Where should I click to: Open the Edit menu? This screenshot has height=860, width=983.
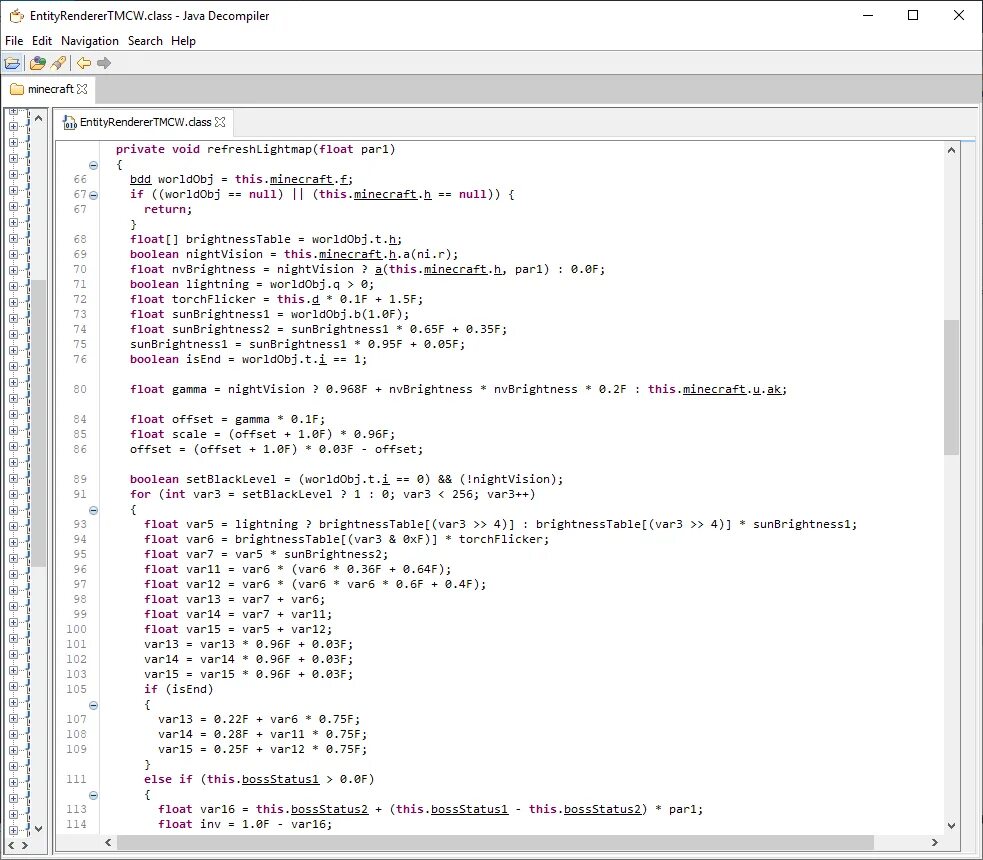coord(41,41)
